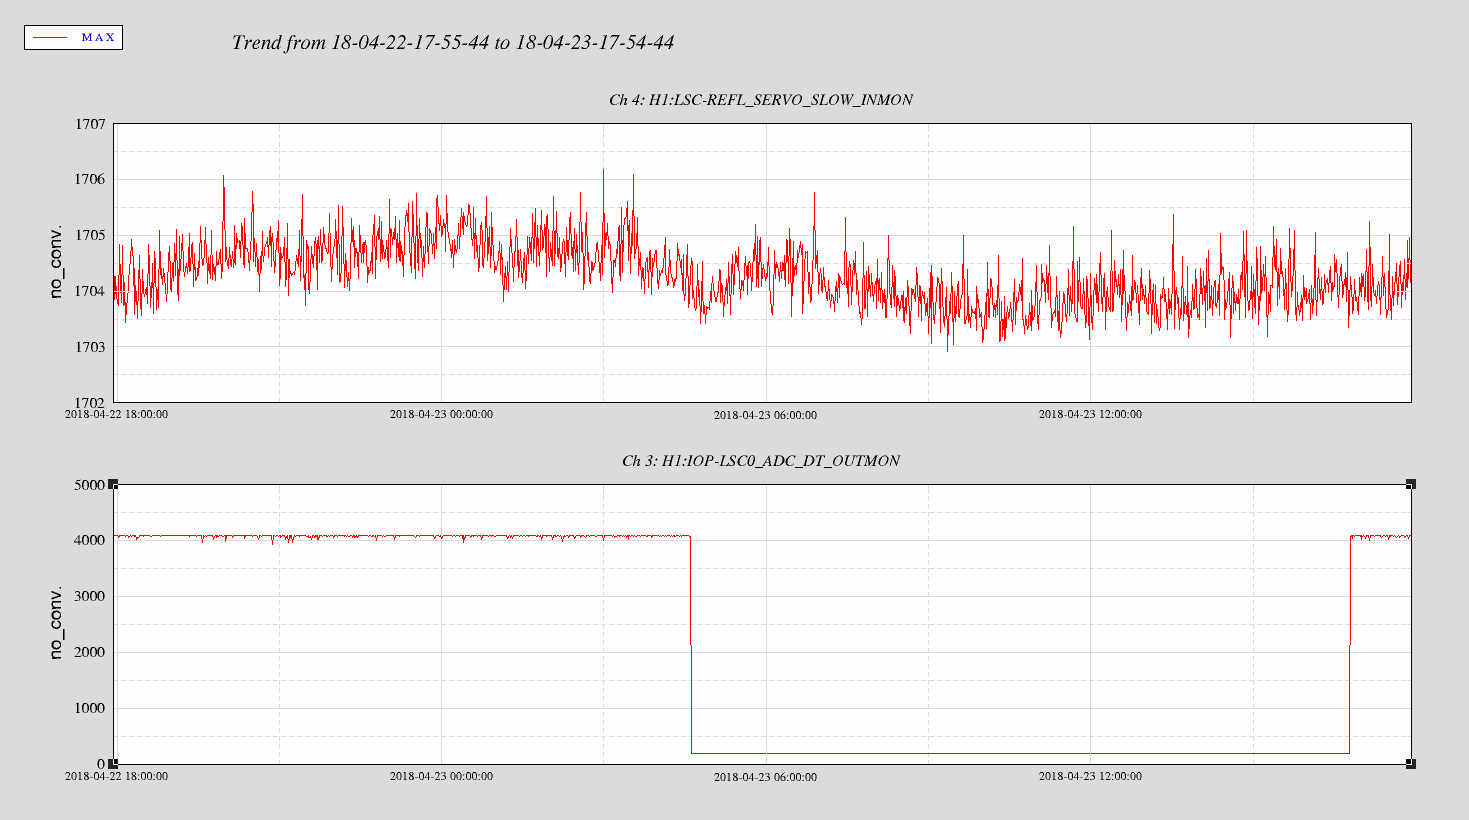1469x820 pixels.
Task: Click the 1707 y-axis tick on the top plot
Action: tap(90, 124)
